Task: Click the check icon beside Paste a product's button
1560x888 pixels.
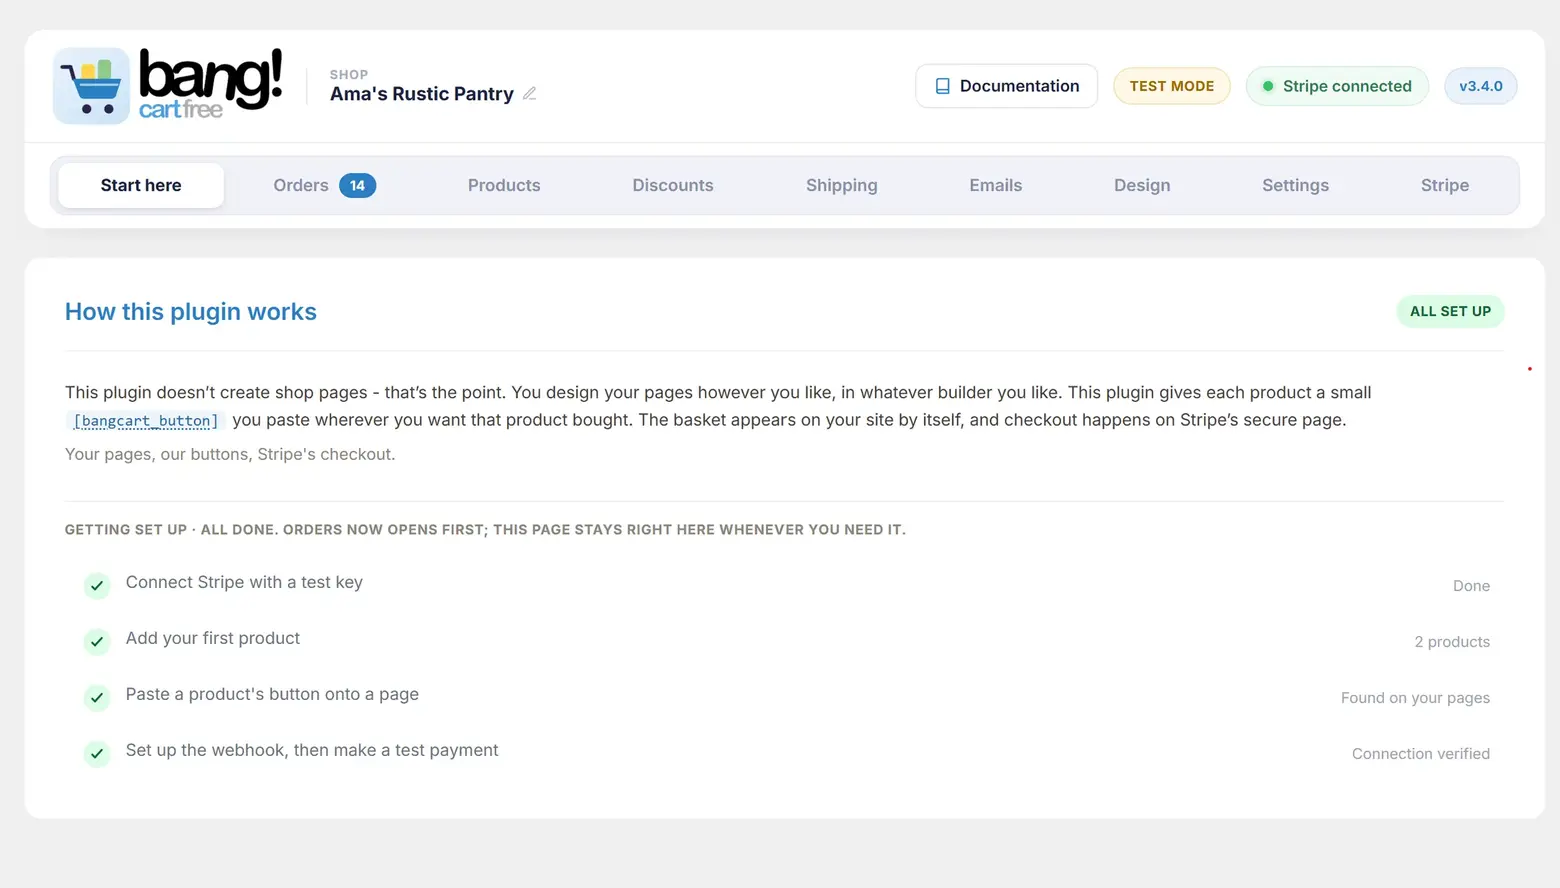Action: pos(97,698)
